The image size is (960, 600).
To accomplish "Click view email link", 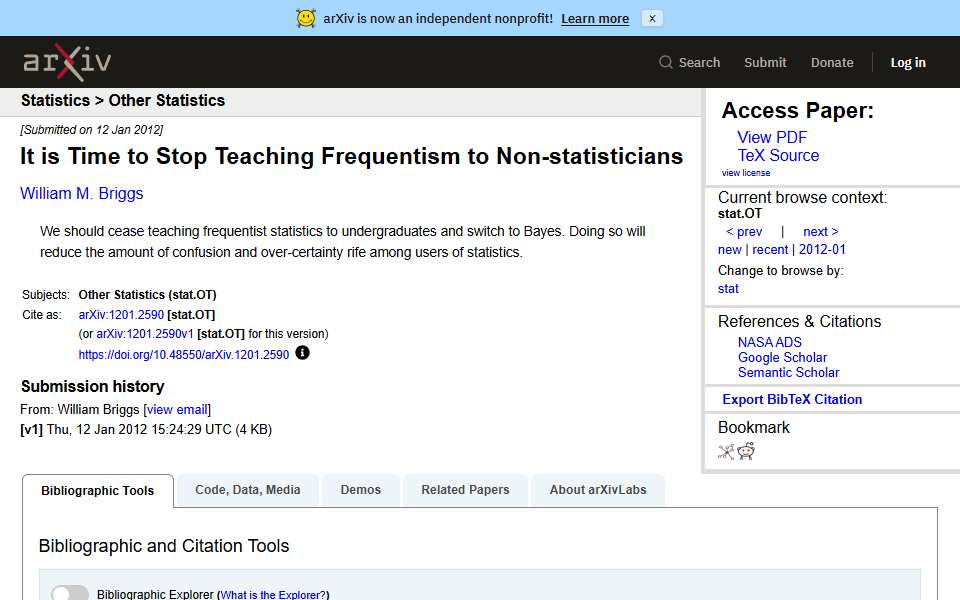I will [x=177, y=410].
